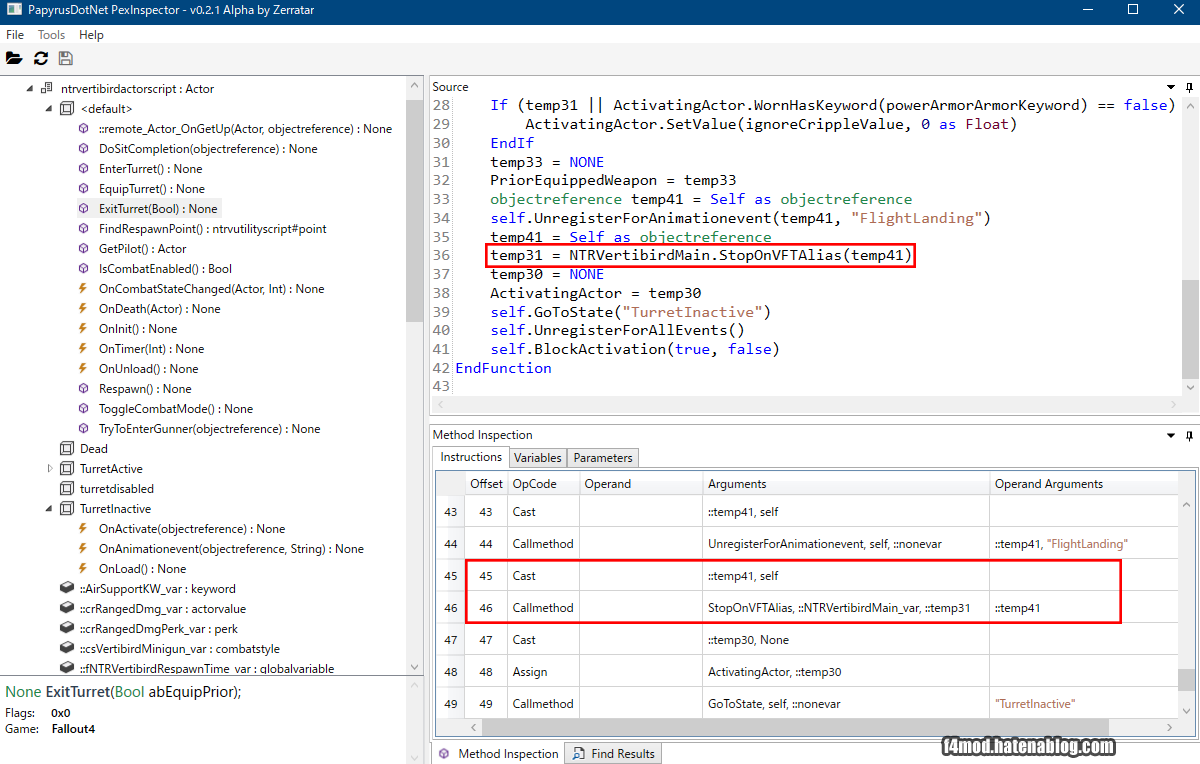Click the tree panel vertical scrollbar
1200x764 pixels.
pos(415,212)
